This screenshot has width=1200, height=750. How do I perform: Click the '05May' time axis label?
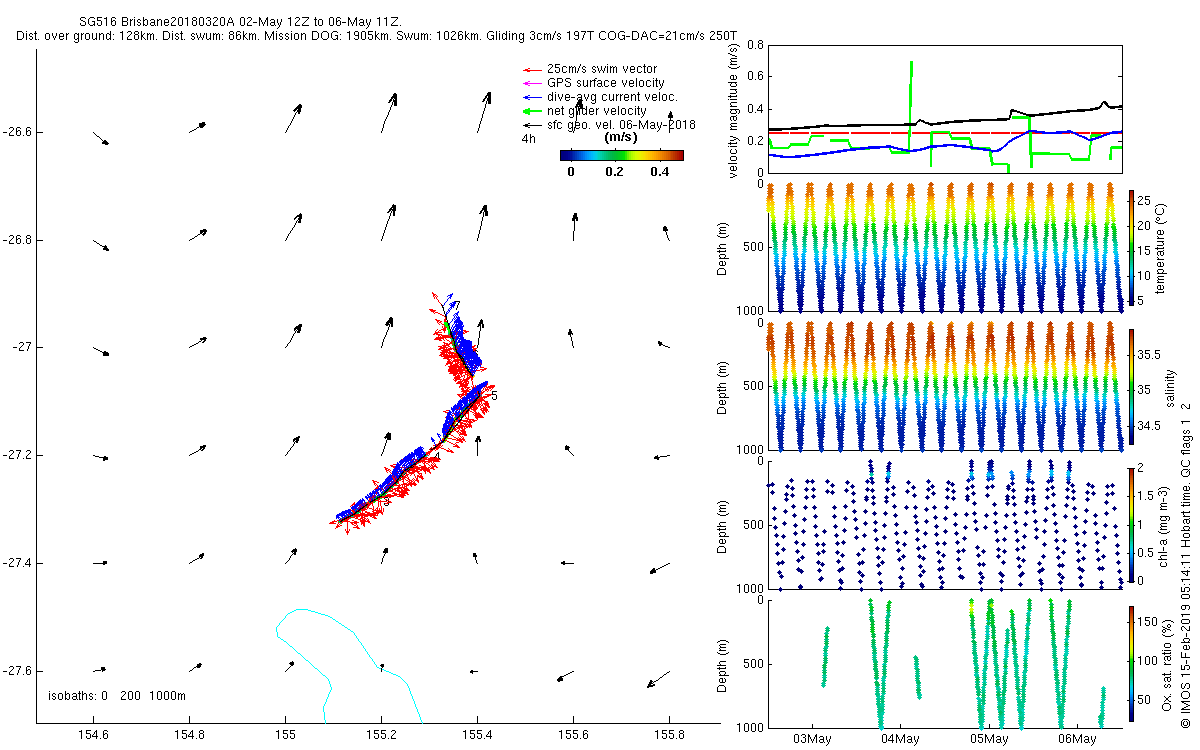click(988, 739)
